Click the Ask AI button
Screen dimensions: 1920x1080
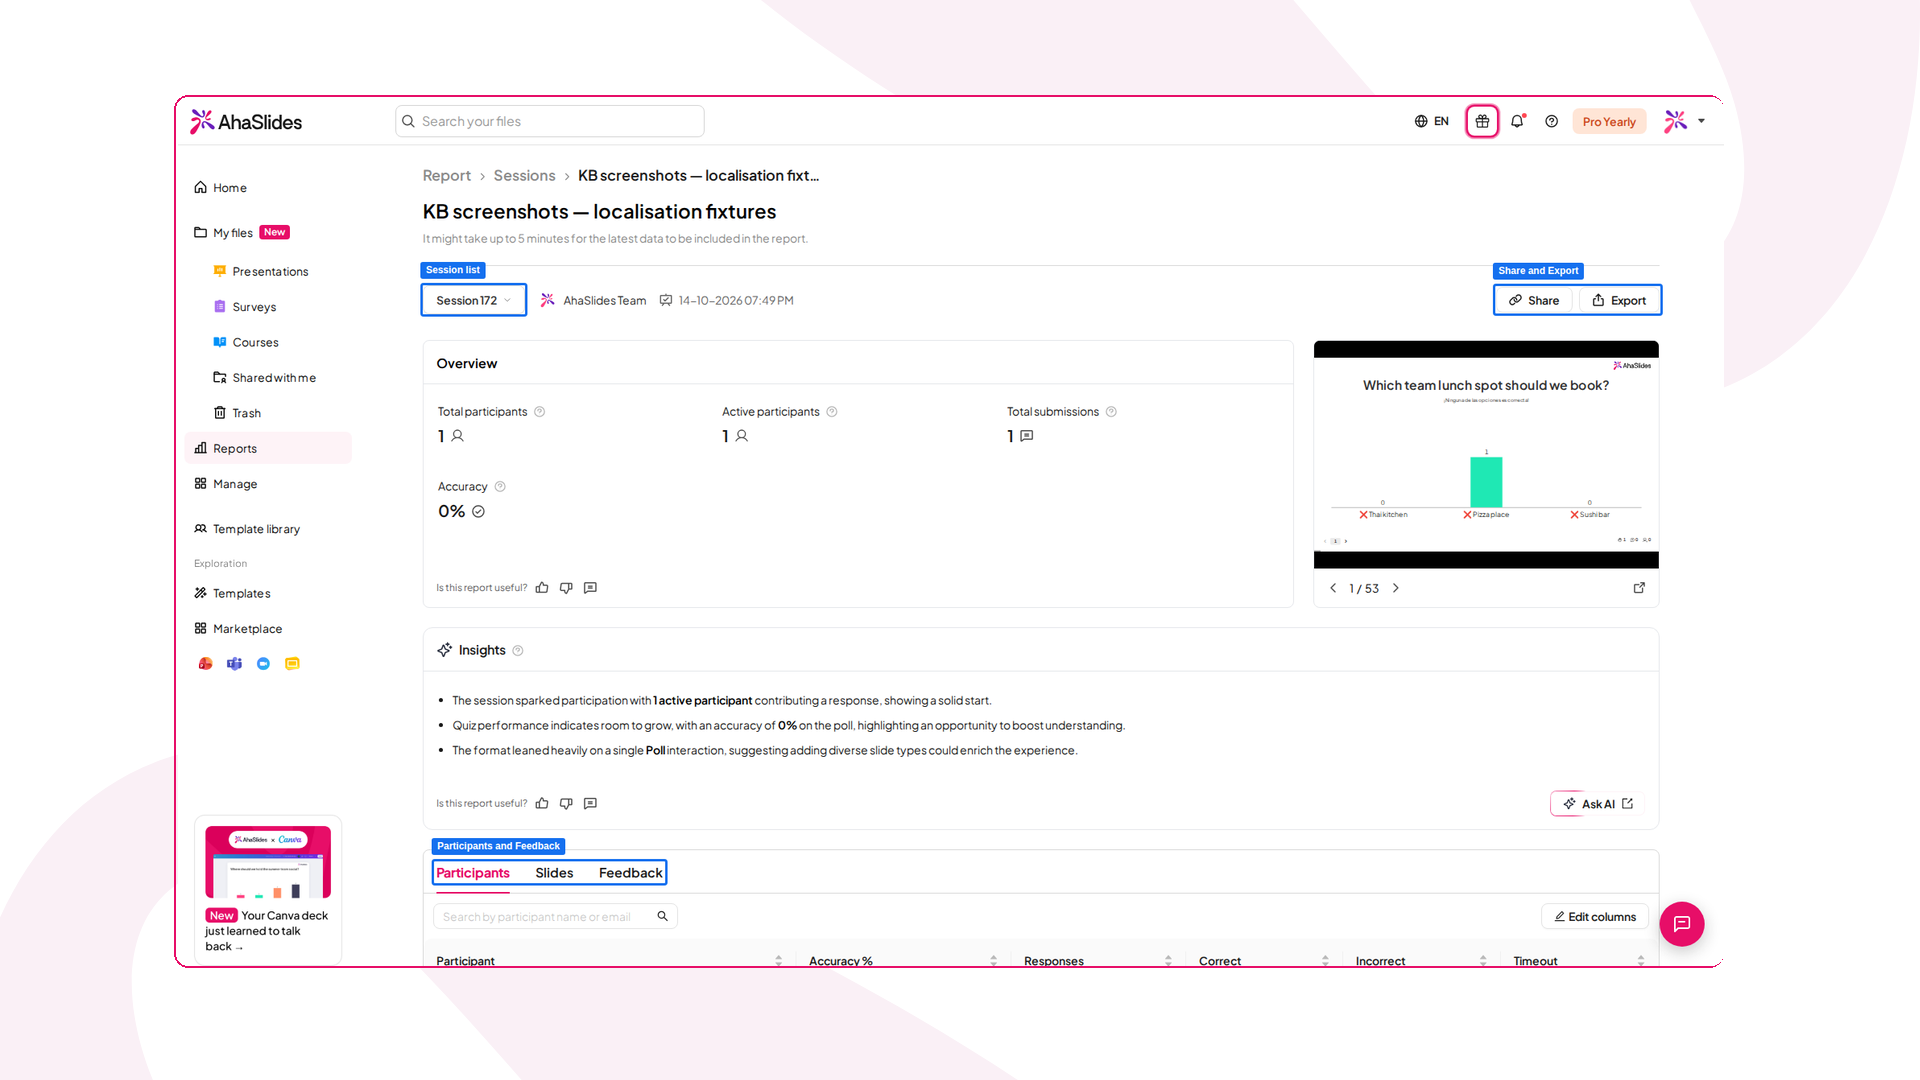tap(1598, 804)
